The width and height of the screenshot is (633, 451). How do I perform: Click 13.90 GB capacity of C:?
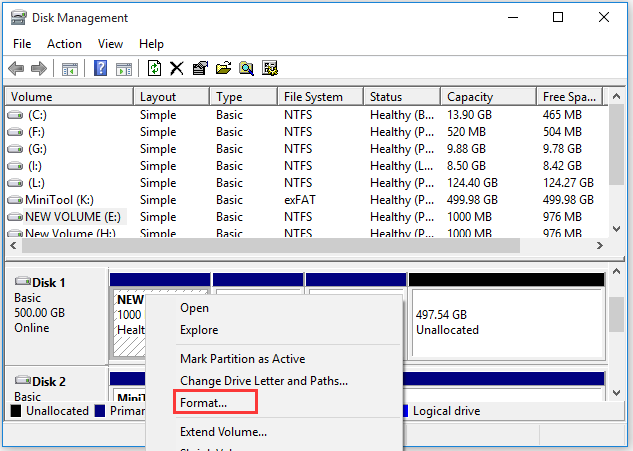click(x=469, y=115)
